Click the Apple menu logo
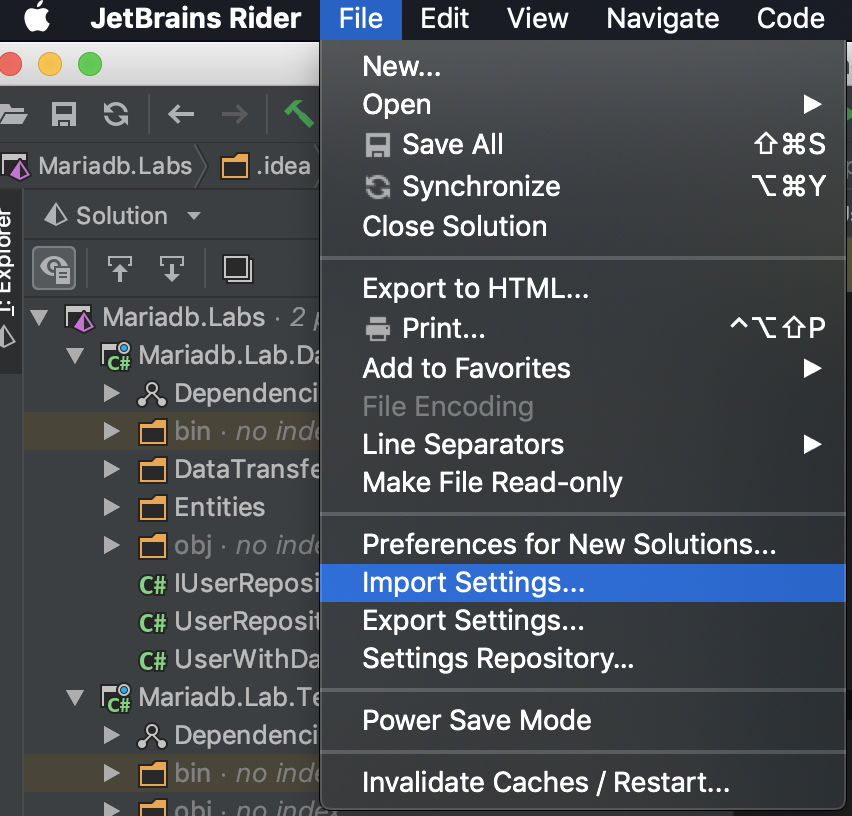Image resolution: width=852 pixels, height=816 pixels. coord(36,18)
